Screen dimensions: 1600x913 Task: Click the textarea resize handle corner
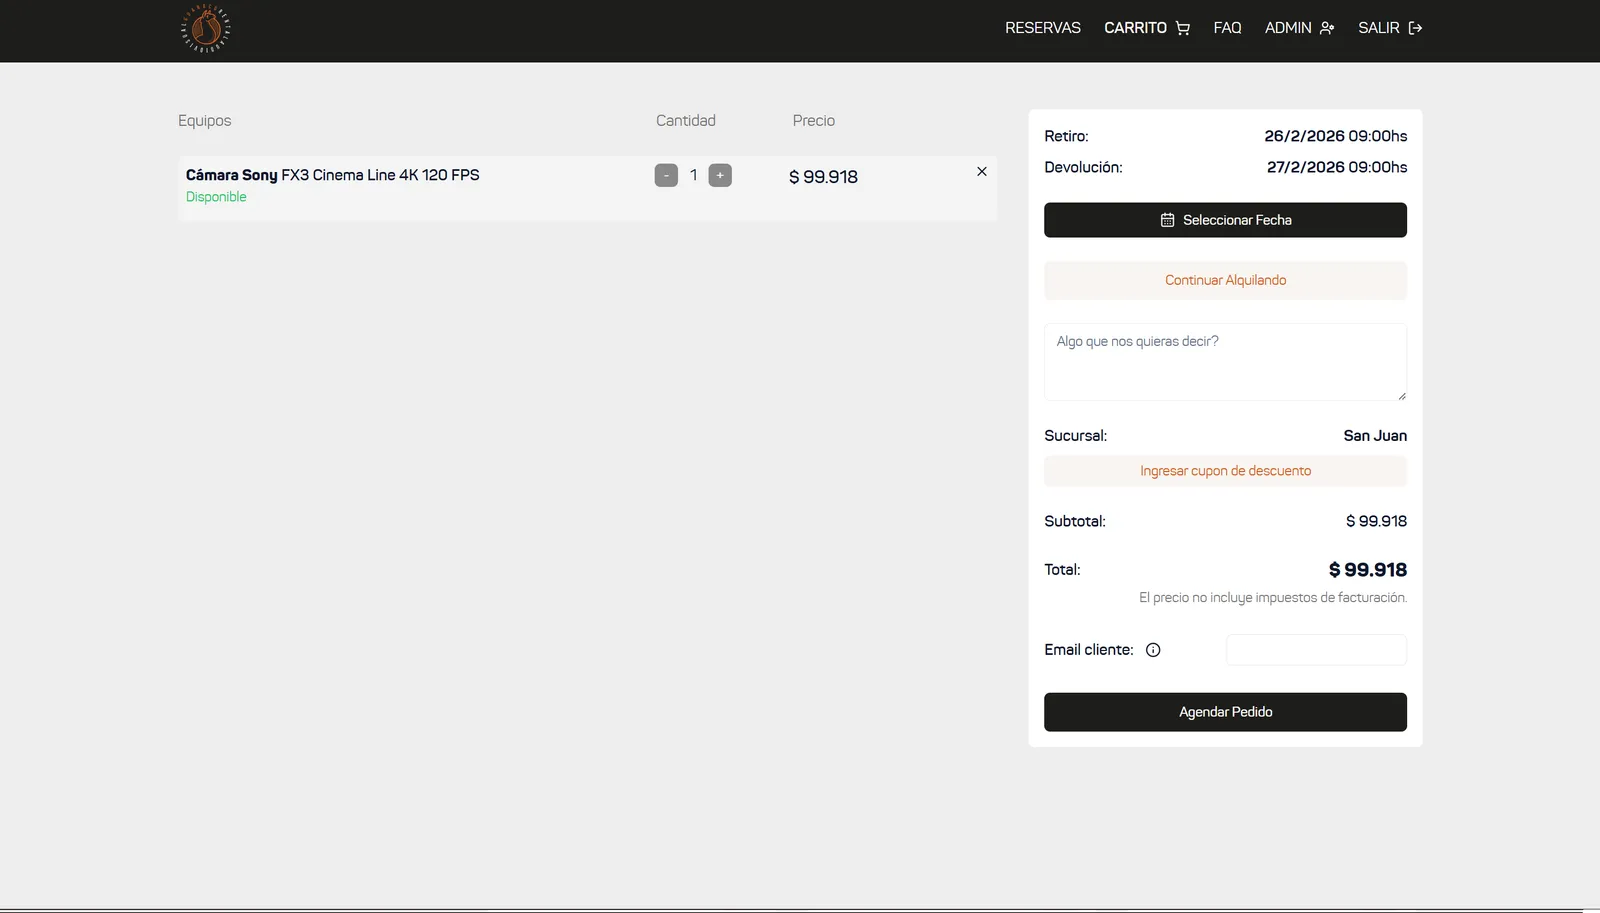click(1402, 396)
